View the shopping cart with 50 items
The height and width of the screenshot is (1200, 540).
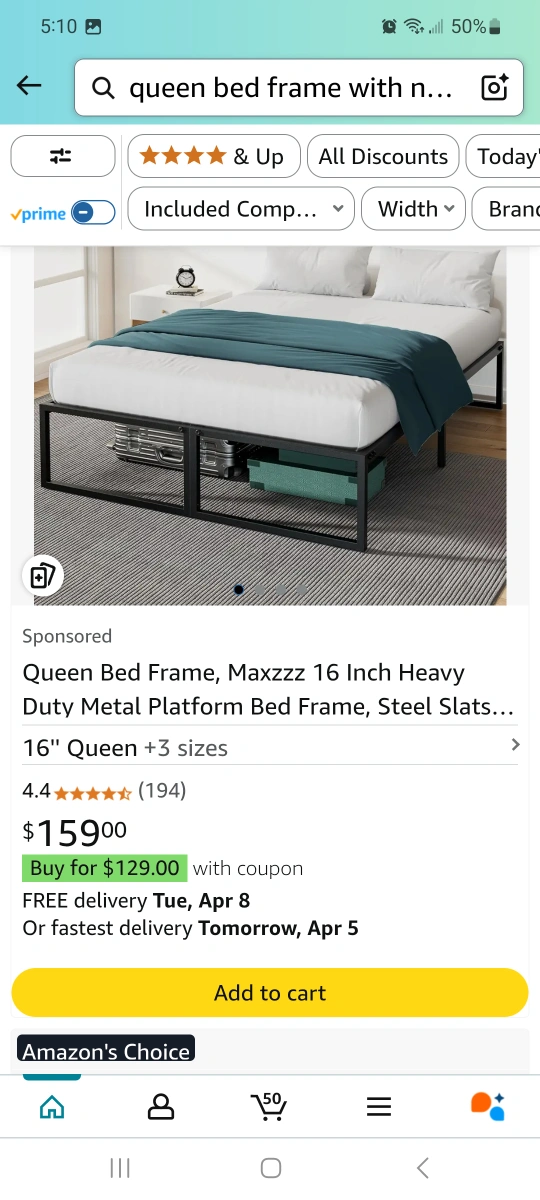268,1106
